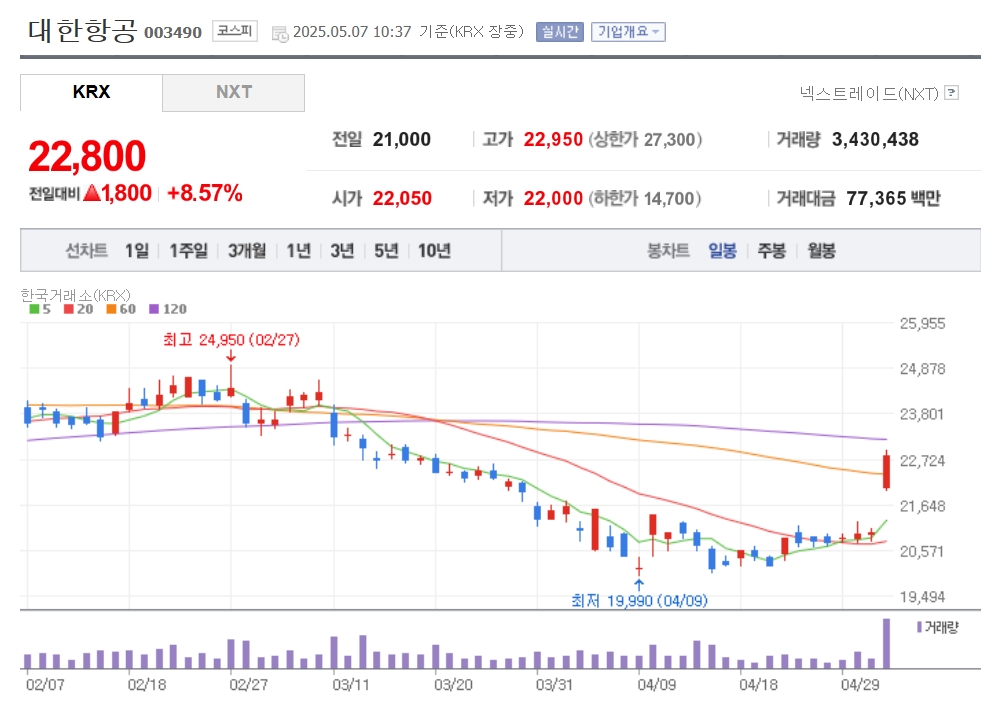
Task: Select the 주봉 weekly candle chart
Action: tap(771, 251)
